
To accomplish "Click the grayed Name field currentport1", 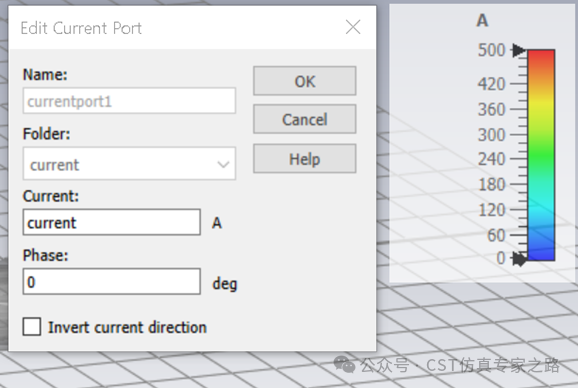I will point(129,101).
